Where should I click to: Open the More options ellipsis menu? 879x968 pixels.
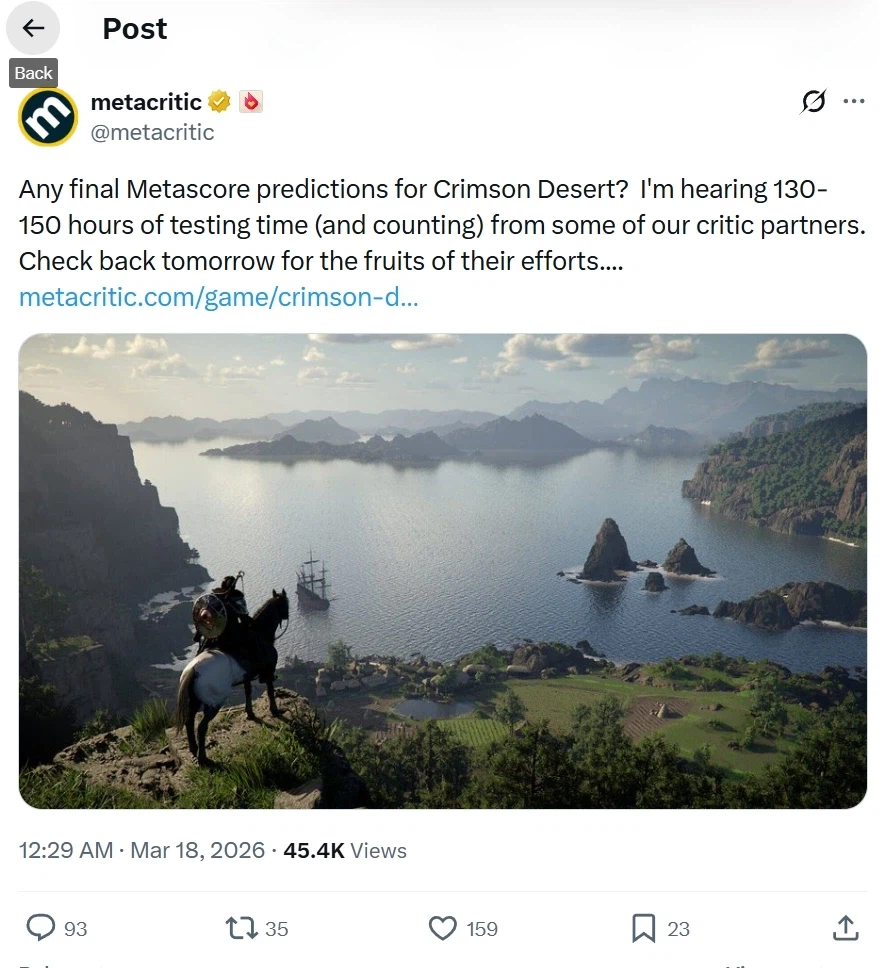(x=853, y=102)
